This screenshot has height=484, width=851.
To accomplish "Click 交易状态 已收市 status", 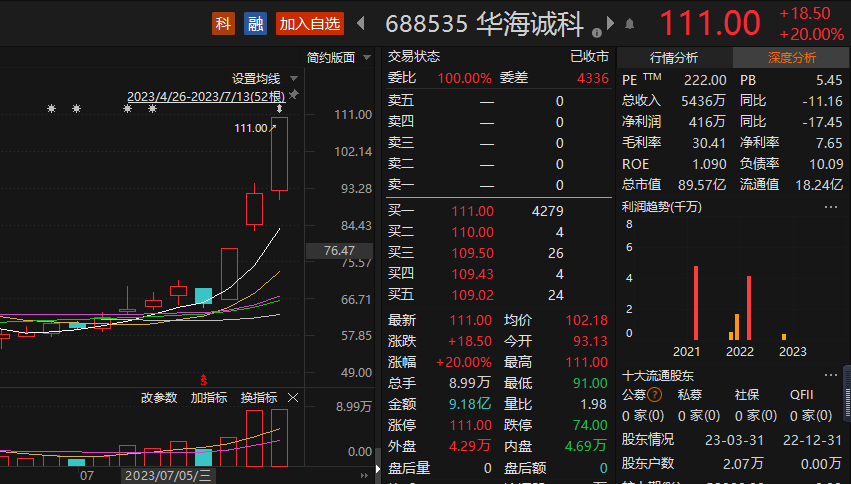I will (x=589, y=56).
